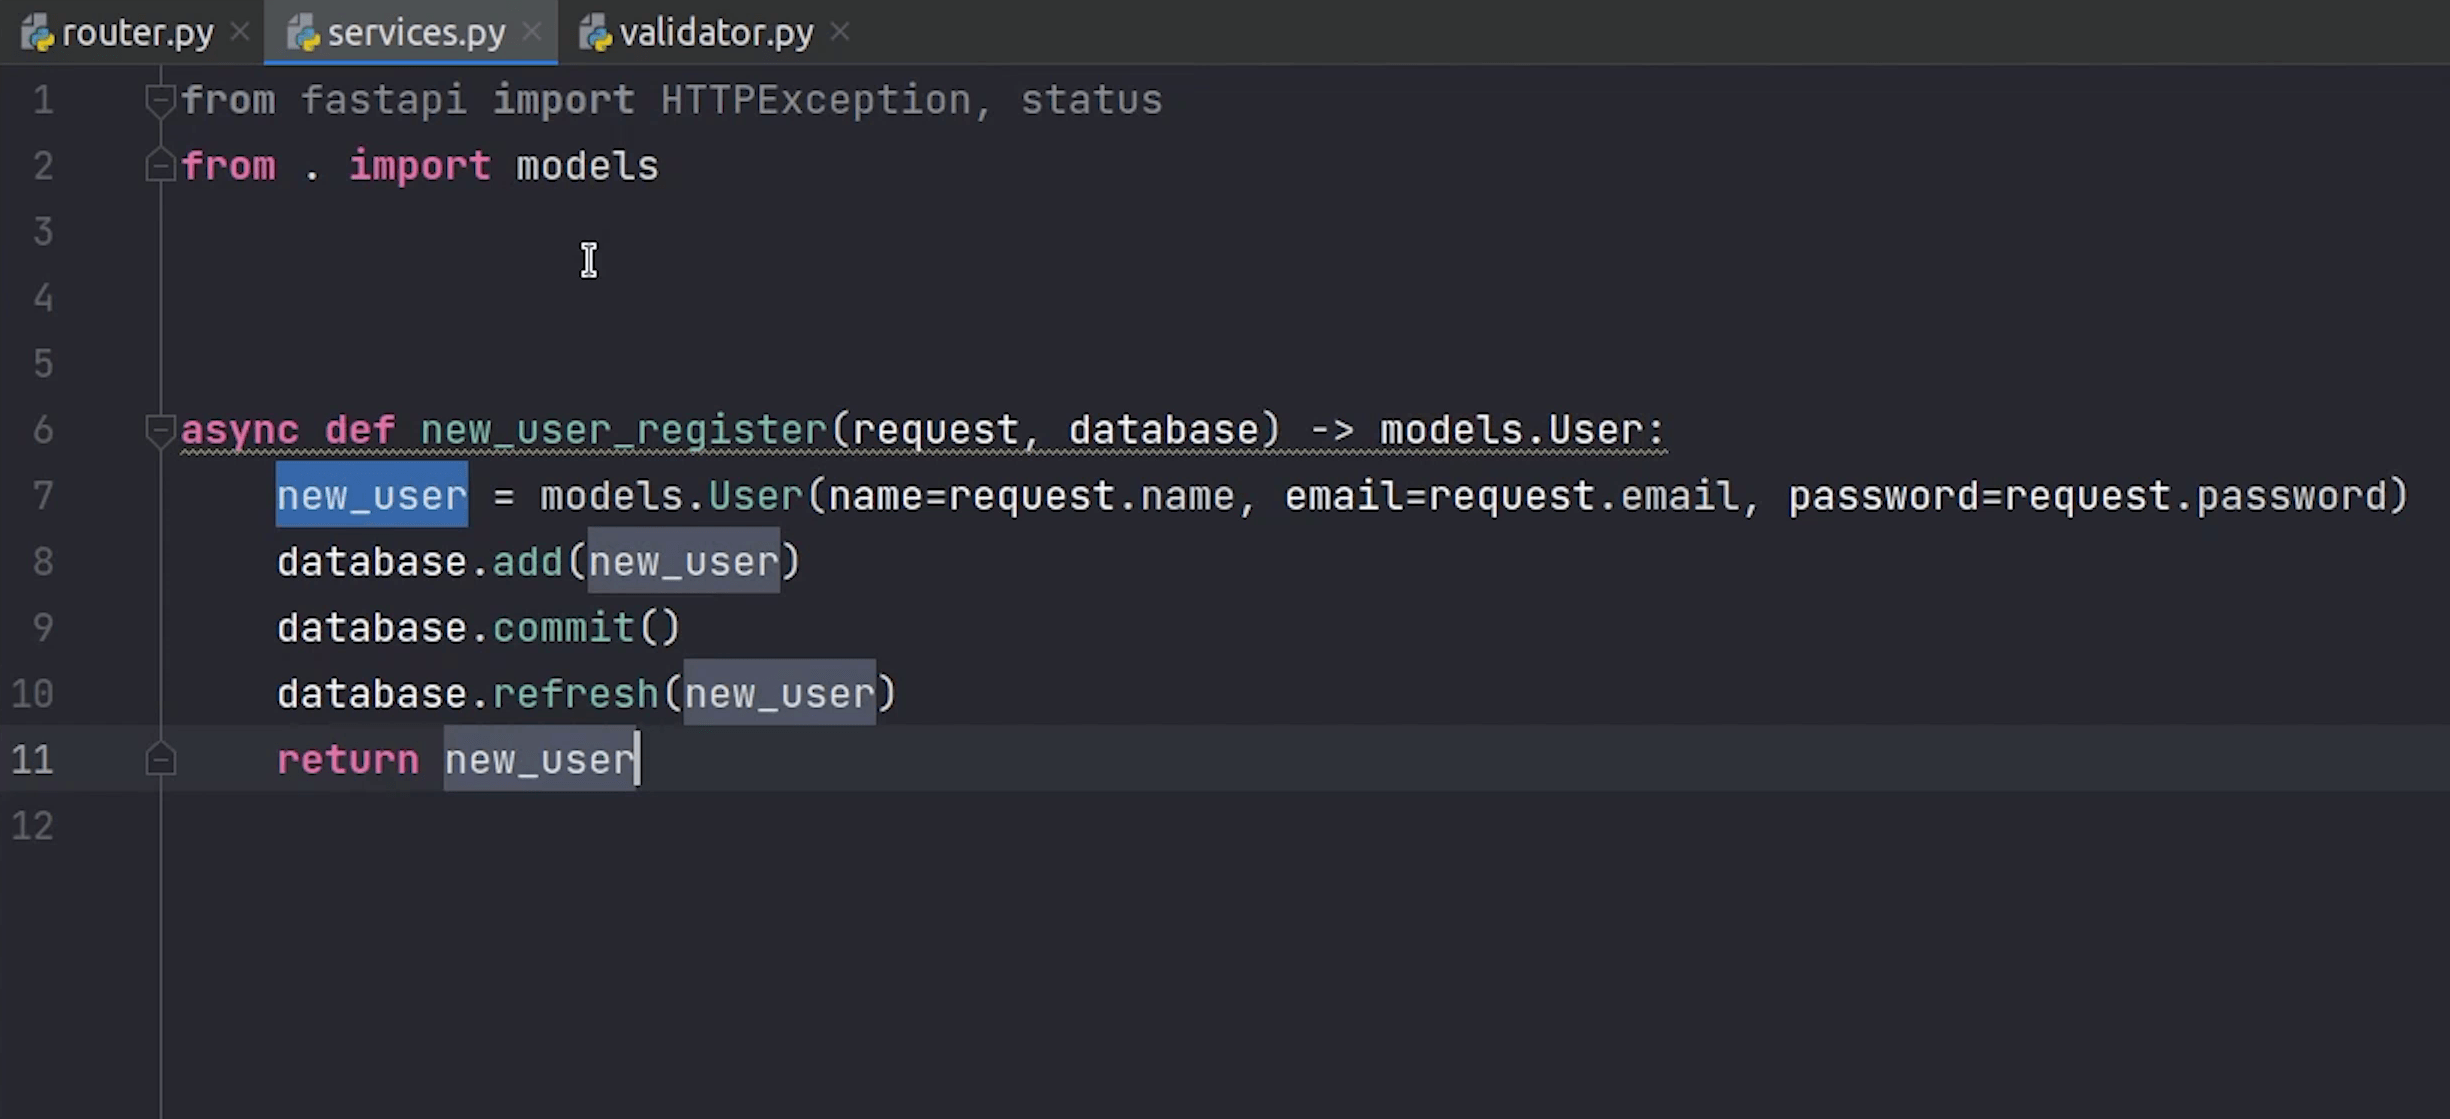The height and width of the screenshot is (1119, 2450).
Task: Click the refresh method call on line 10
Action: [x=574, y=694]
